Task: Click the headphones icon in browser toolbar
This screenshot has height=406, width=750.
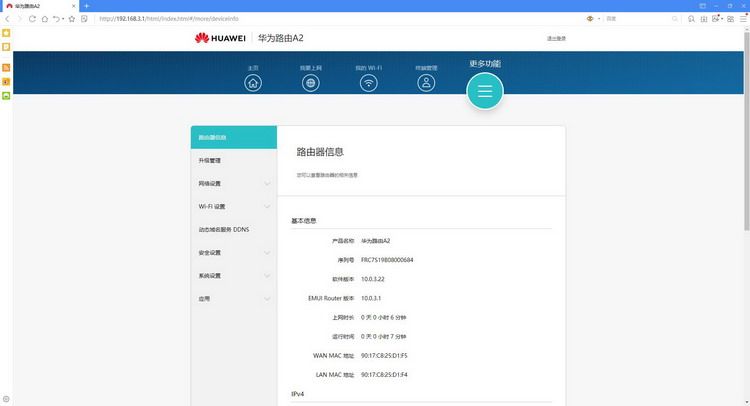Action: (x=691, y=19)
